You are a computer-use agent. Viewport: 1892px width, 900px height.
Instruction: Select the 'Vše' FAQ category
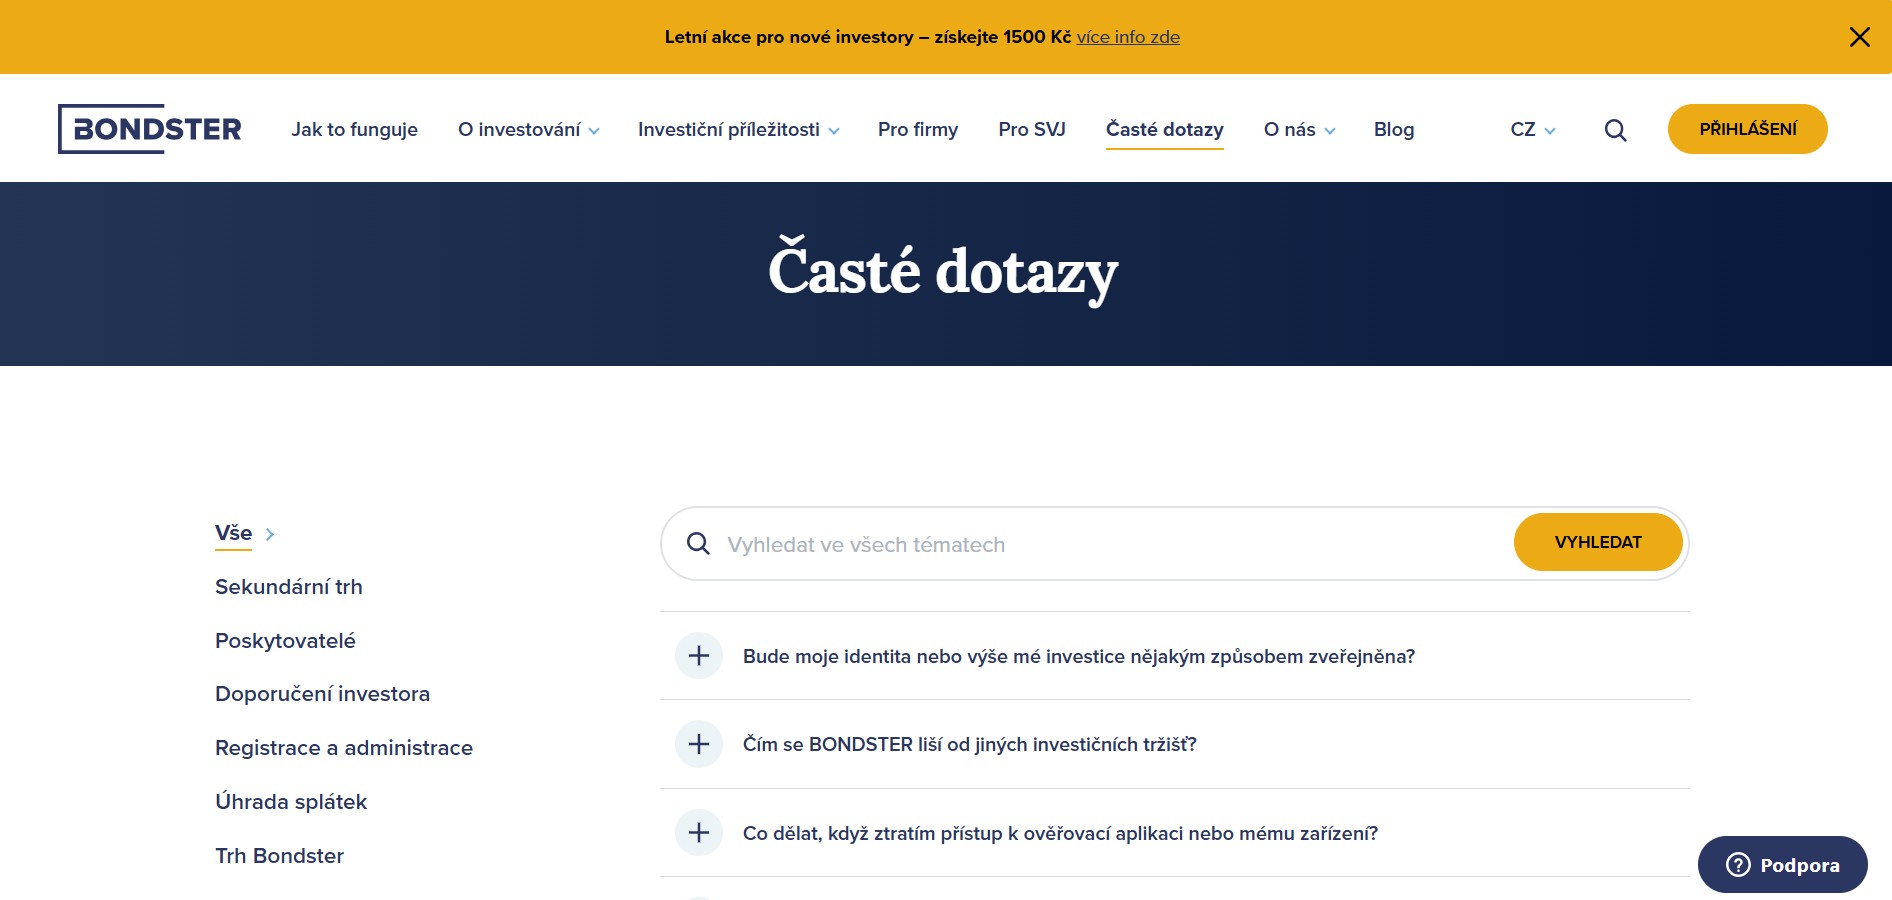(234, 533)
